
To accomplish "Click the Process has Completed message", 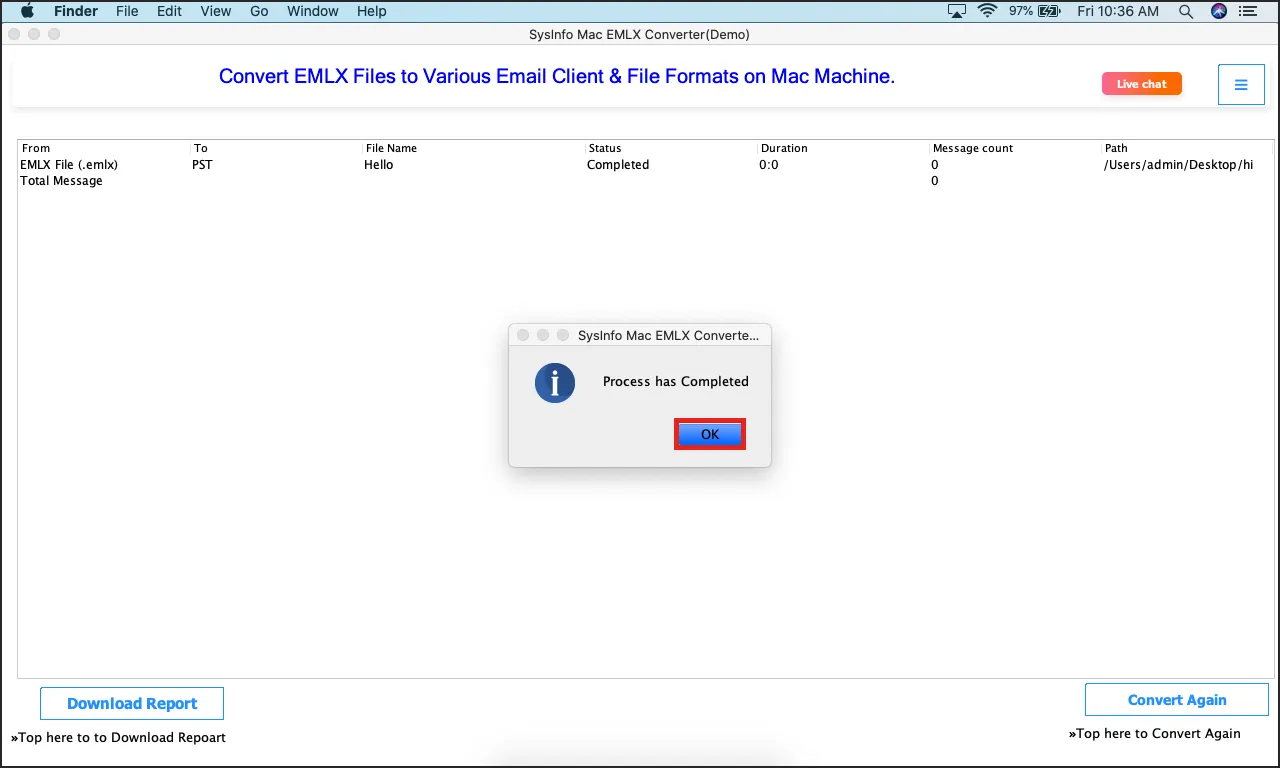I will click(676, 381).
